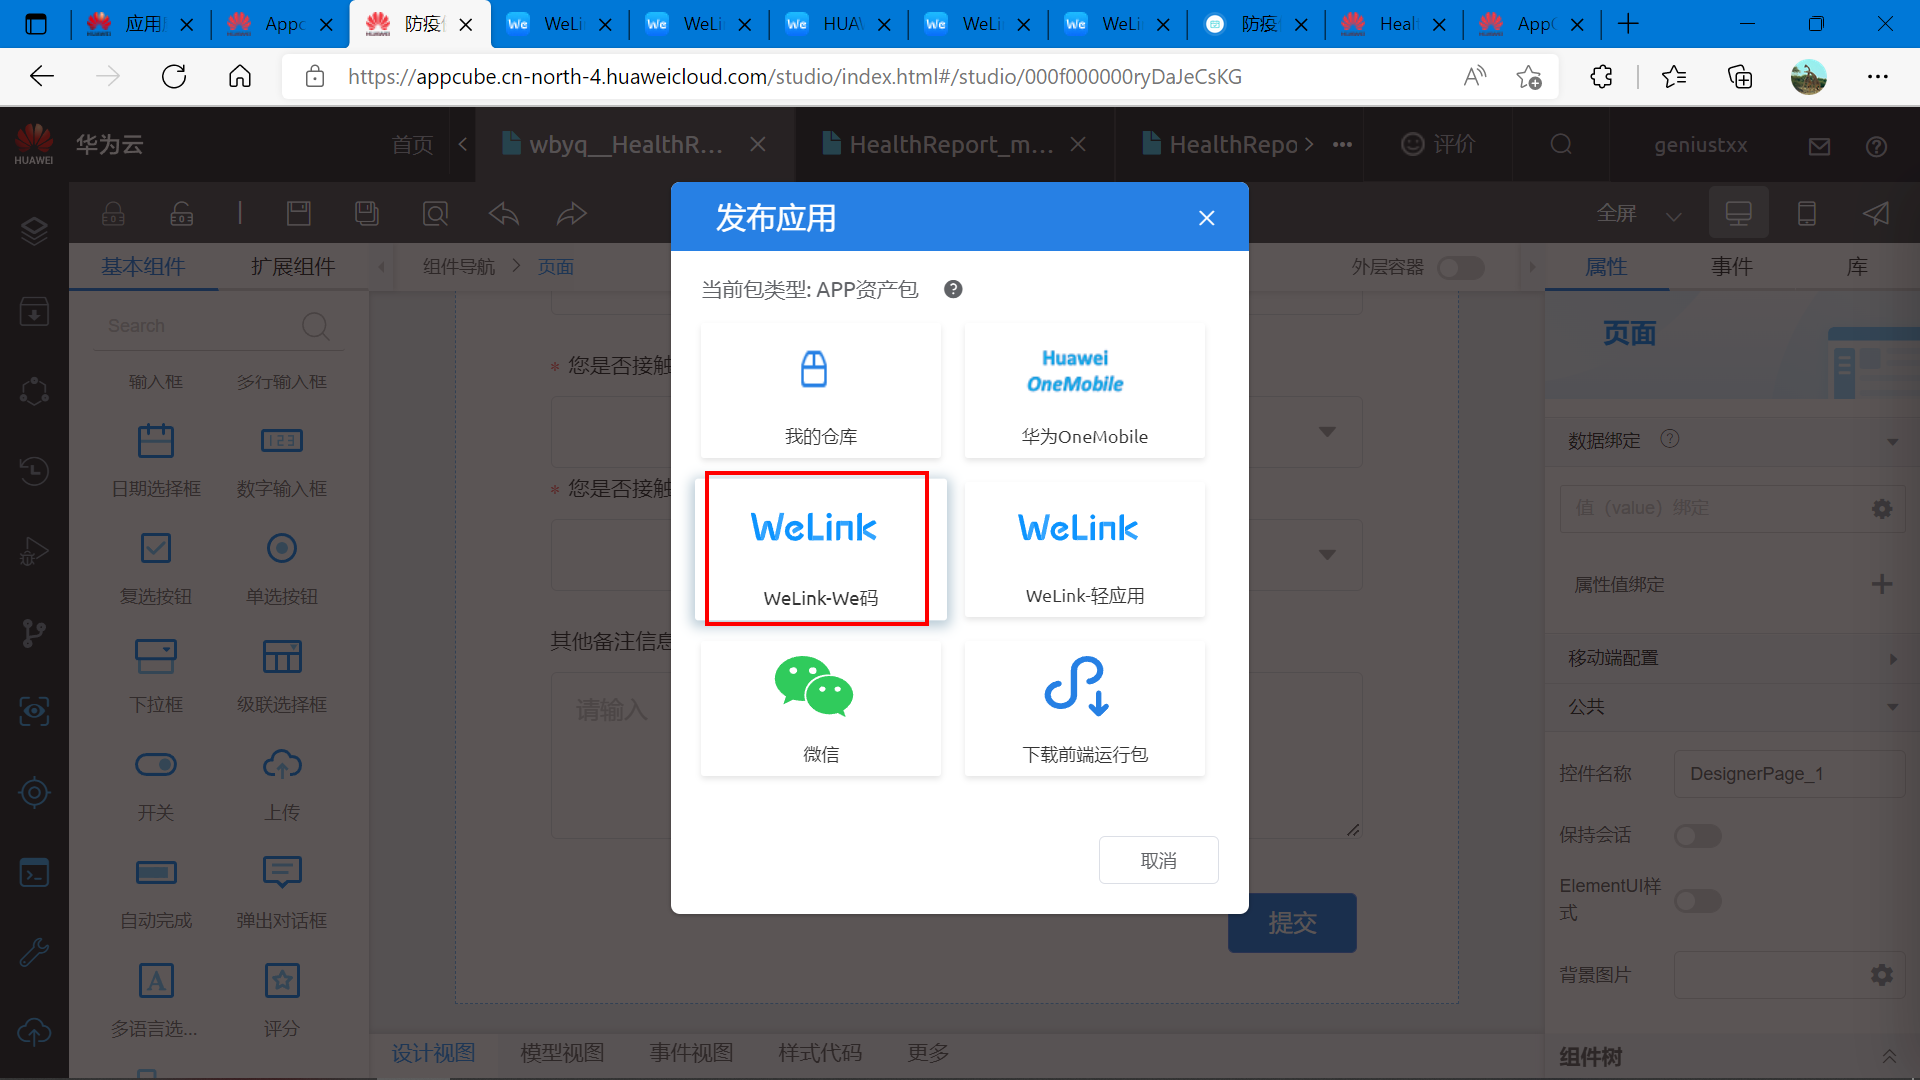The height and width of the screenshot is (1080, 1920).
Task: Select WeLink-We码 publish option
Action: (x=820, y=549)
